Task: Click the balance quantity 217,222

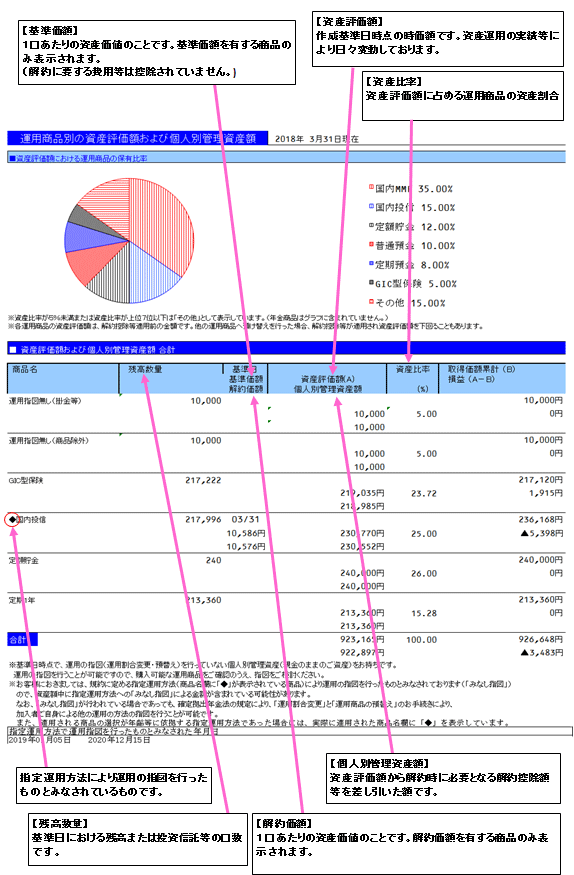Action: click(203, 480)
